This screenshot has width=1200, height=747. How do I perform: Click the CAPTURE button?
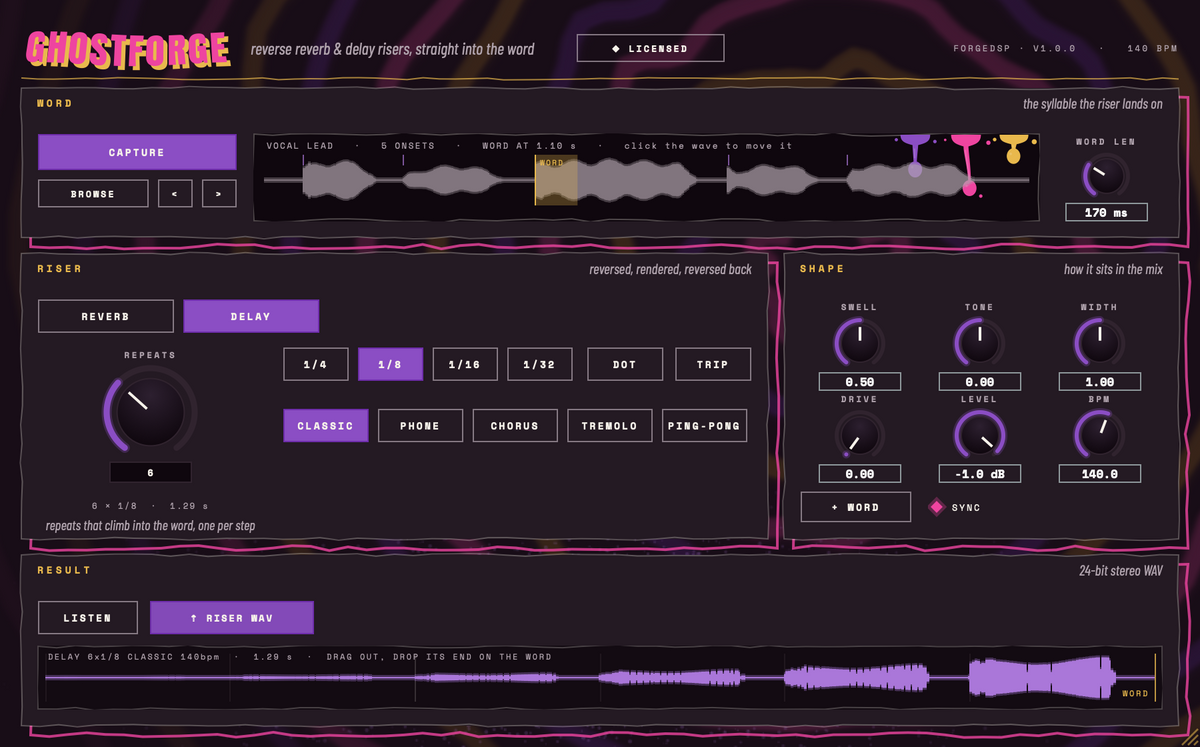tap(137, 152)
